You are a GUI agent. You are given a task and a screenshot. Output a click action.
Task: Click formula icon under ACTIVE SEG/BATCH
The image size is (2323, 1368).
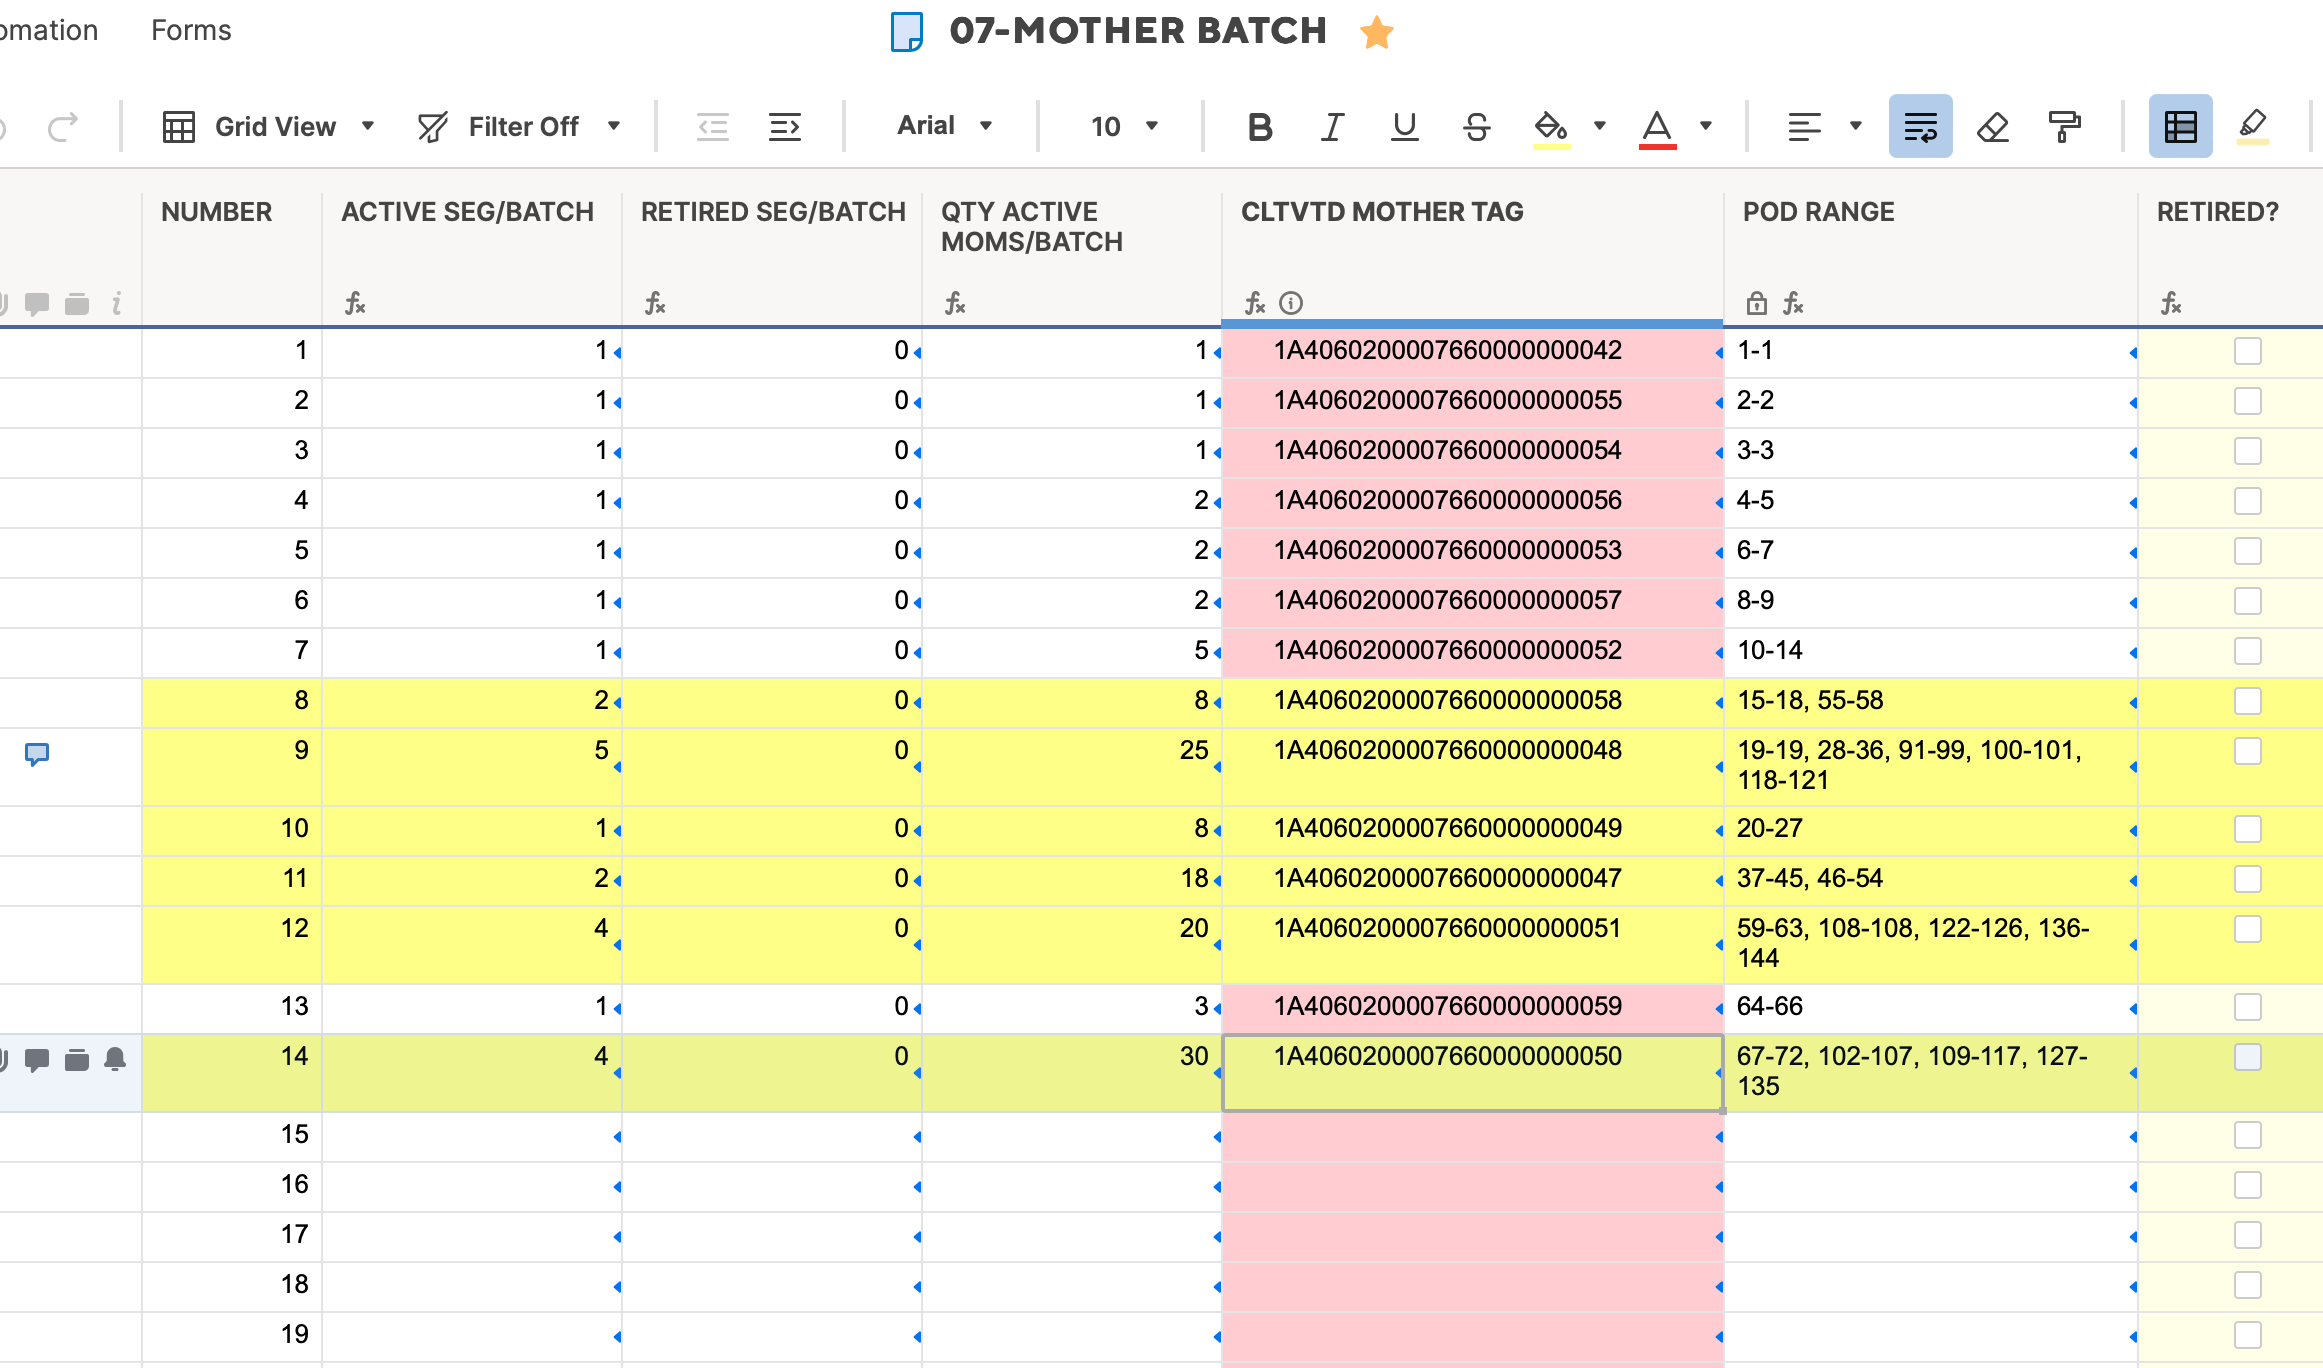pos(355,303)
